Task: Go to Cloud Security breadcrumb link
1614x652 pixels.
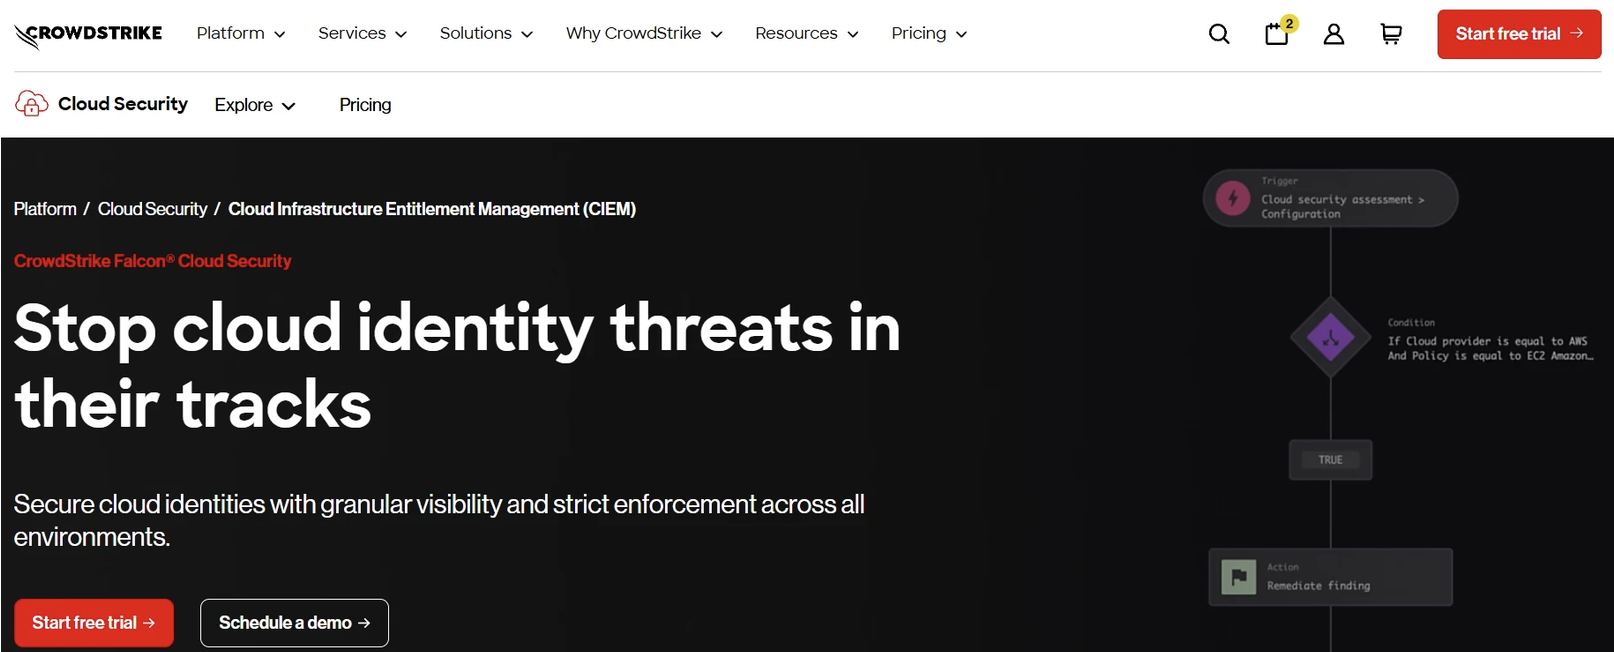Action: tap(152, 209)
